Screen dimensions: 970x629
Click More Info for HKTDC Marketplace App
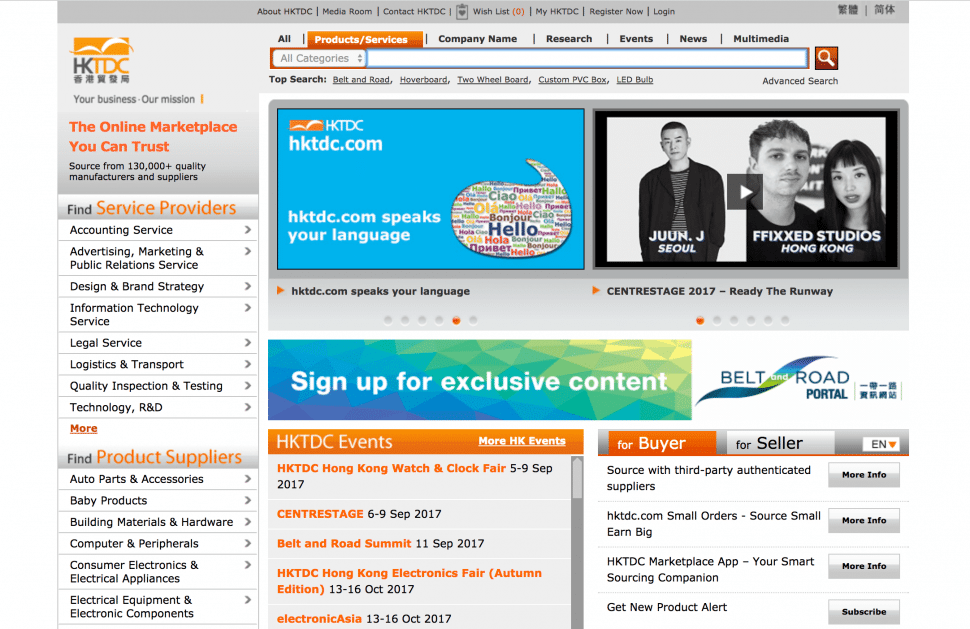[x=864, y=567]
